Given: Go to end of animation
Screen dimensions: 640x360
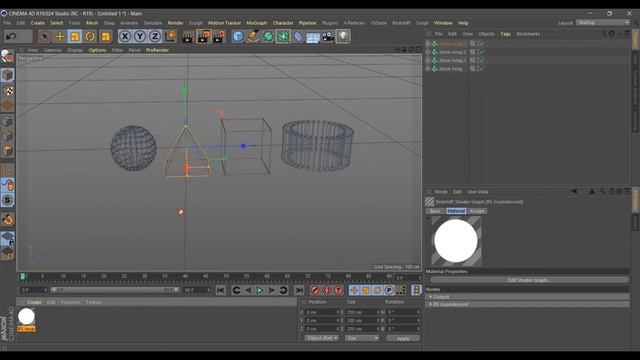Looking at the screenshot, I should pos(299,290).
